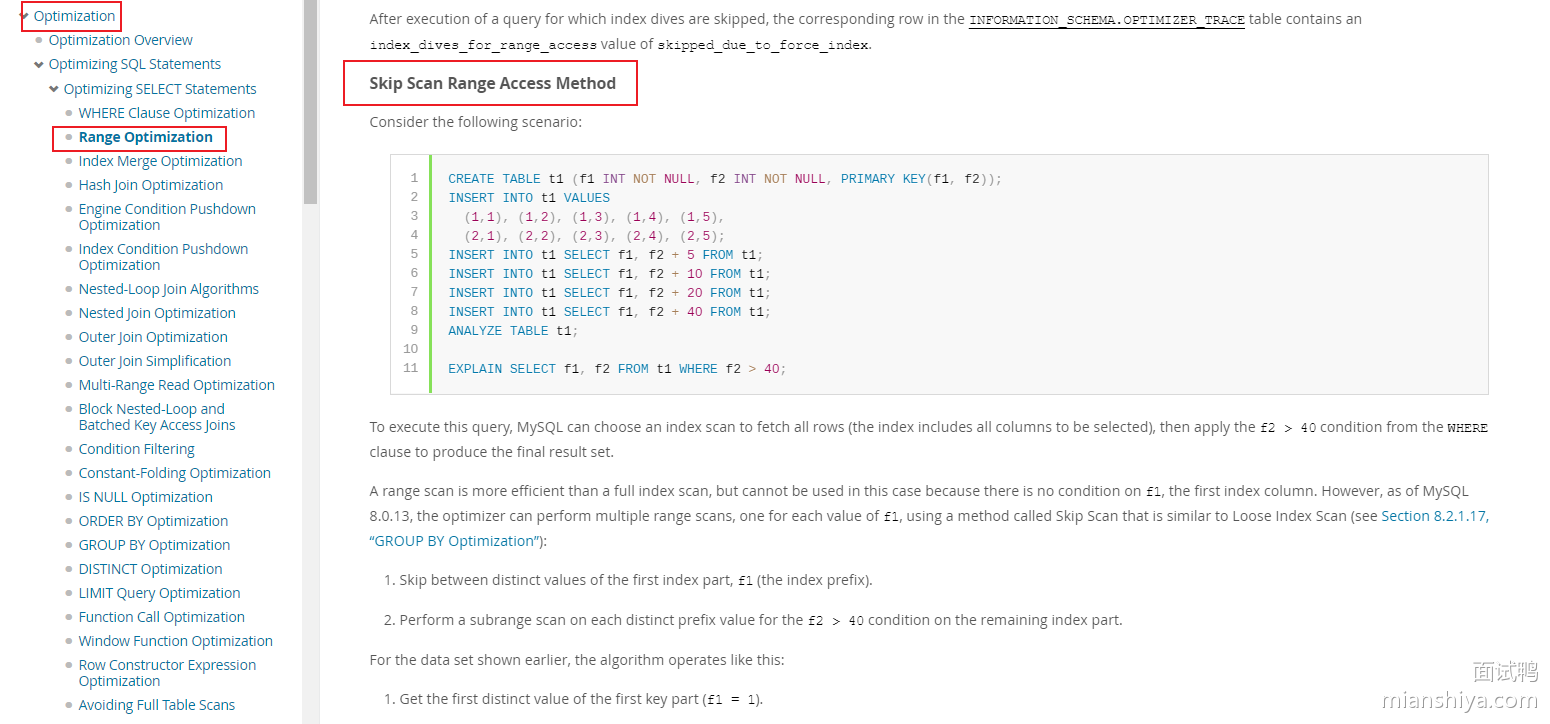Open the Optimization Overview page
The height and width of the screenshot is (724, 1550).
120,40
